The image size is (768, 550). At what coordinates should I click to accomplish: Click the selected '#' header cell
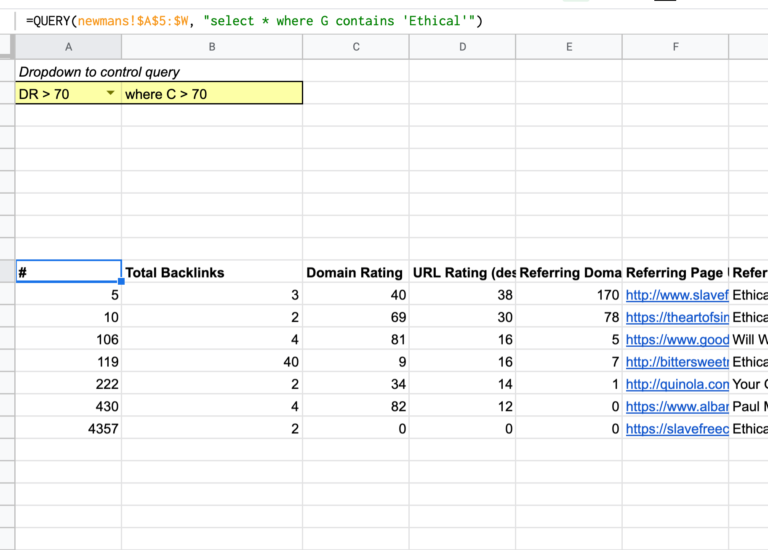[x=68, y=272]
